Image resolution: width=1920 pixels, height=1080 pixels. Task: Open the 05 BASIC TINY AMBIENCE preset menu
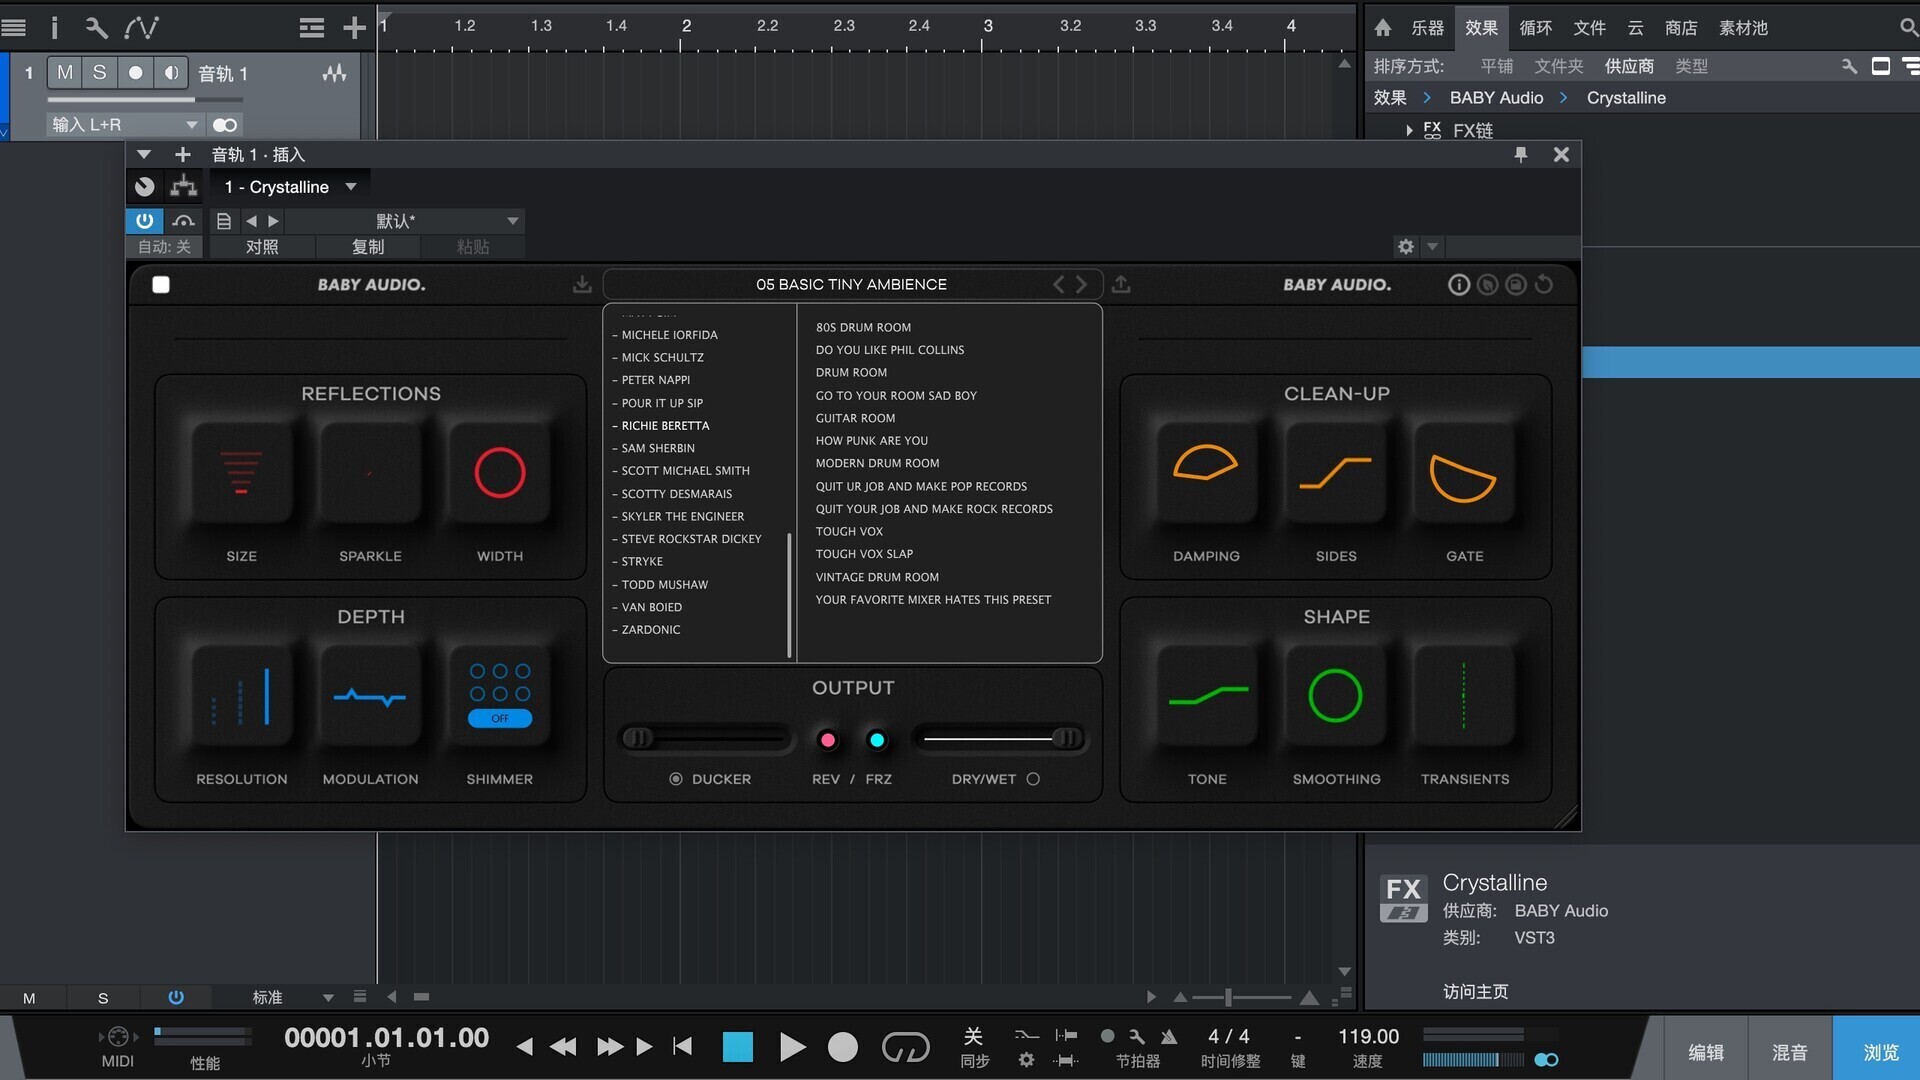[851, 284]
